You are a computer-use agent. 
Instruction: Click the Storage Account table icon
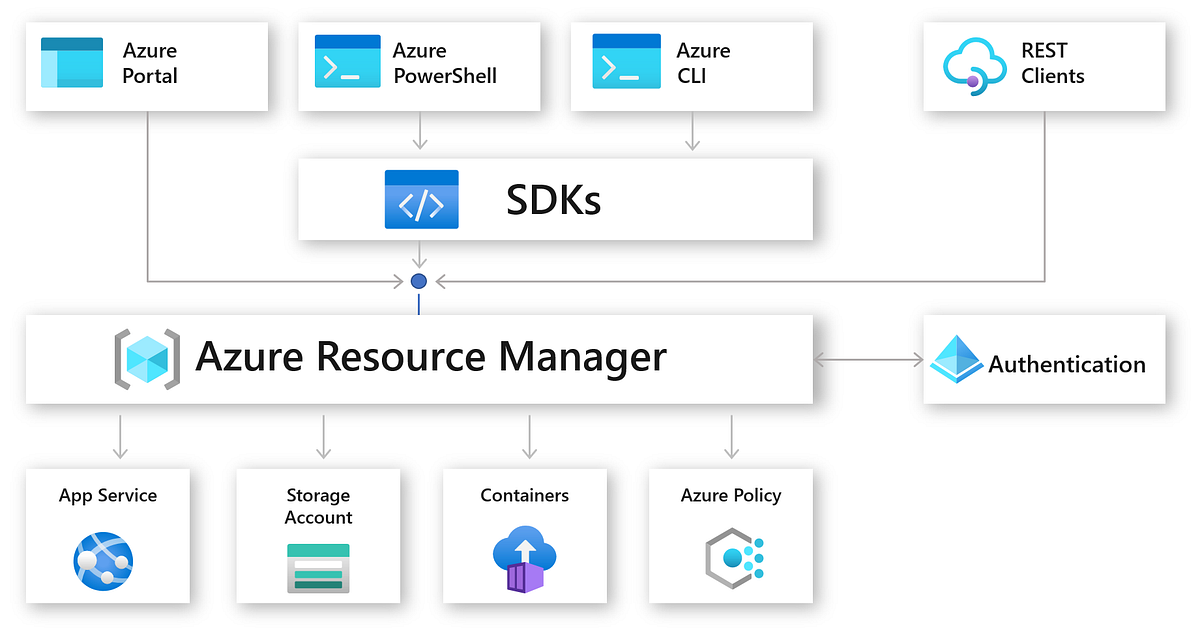coord(318,568)
